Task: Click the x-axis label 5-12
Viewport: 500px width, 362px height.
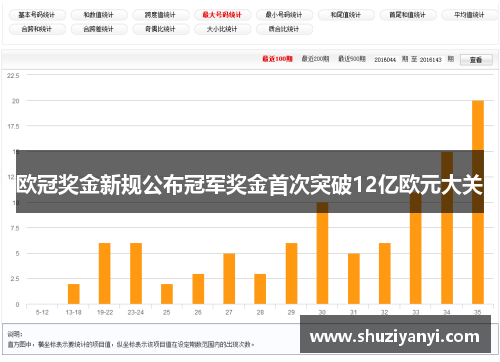Action: pyautogui.click(x=42, y=313)
